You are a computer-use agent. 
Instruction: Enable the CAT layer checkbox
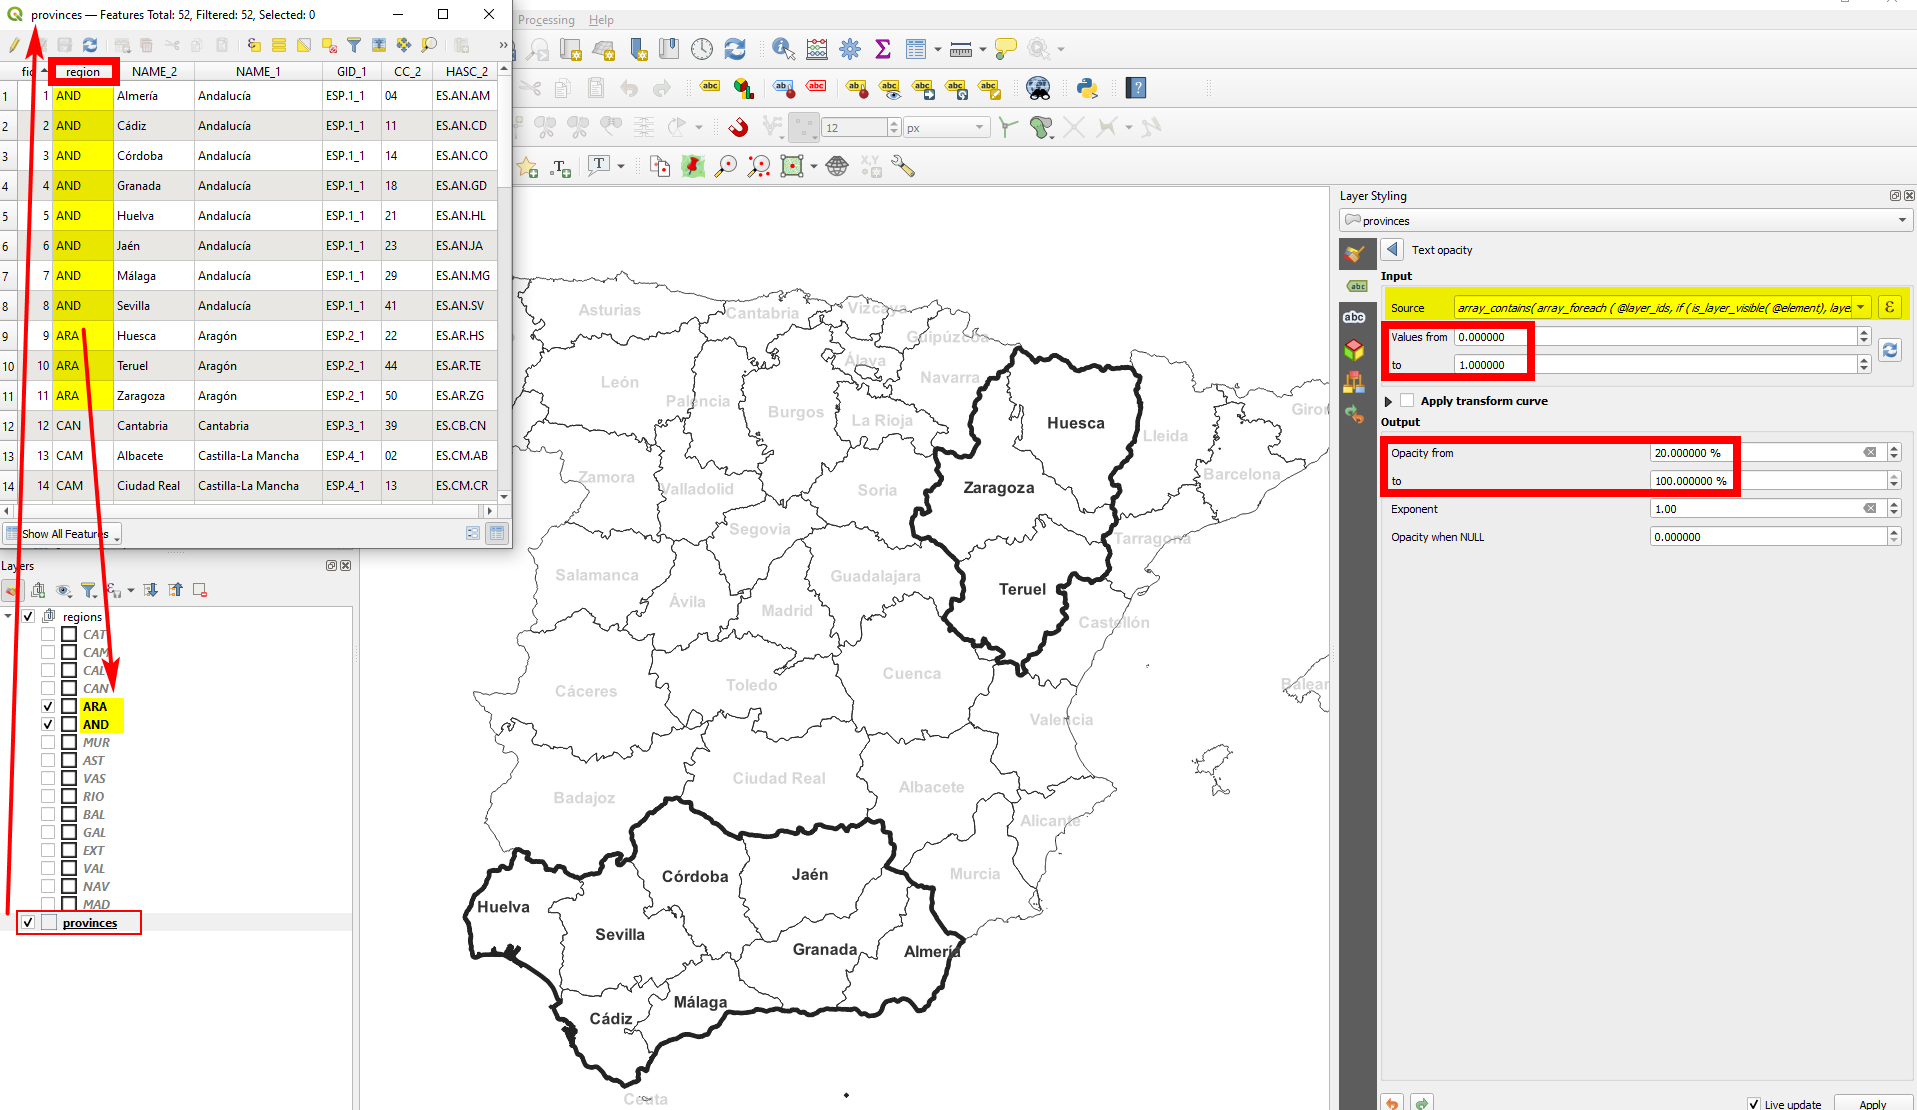point(48,634)
